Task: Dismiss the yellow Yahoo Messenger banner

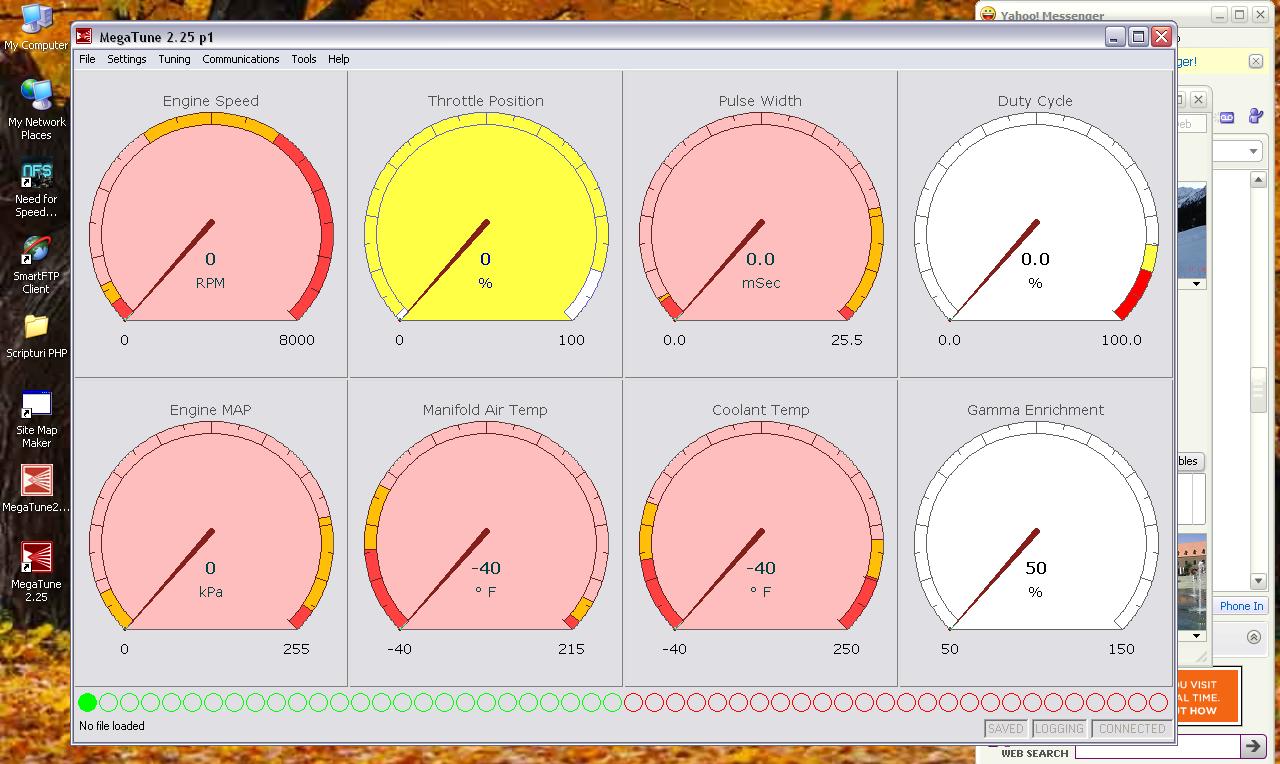Action: point(1256,61)
